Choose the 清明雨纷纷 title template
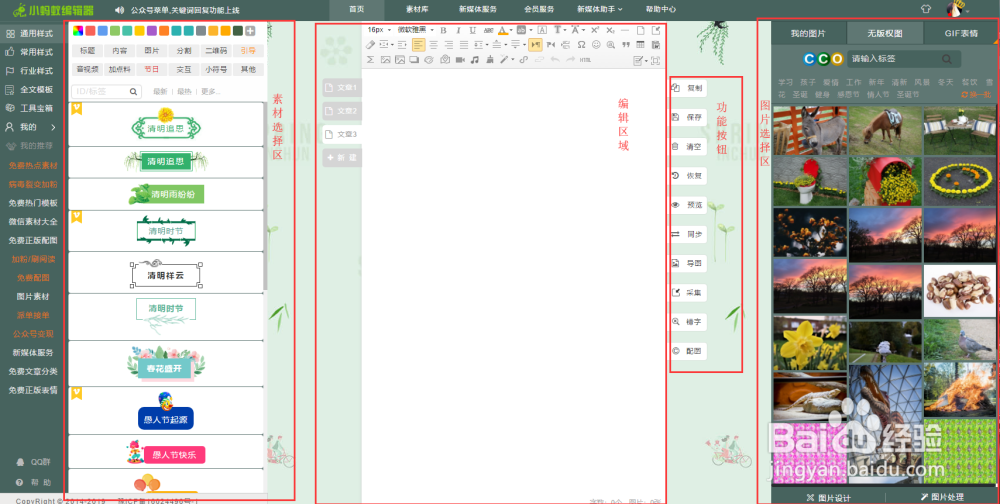Image resolution: width=1000 pixels, height=504 pixels. pyautogui.click(x=166, y=194)
